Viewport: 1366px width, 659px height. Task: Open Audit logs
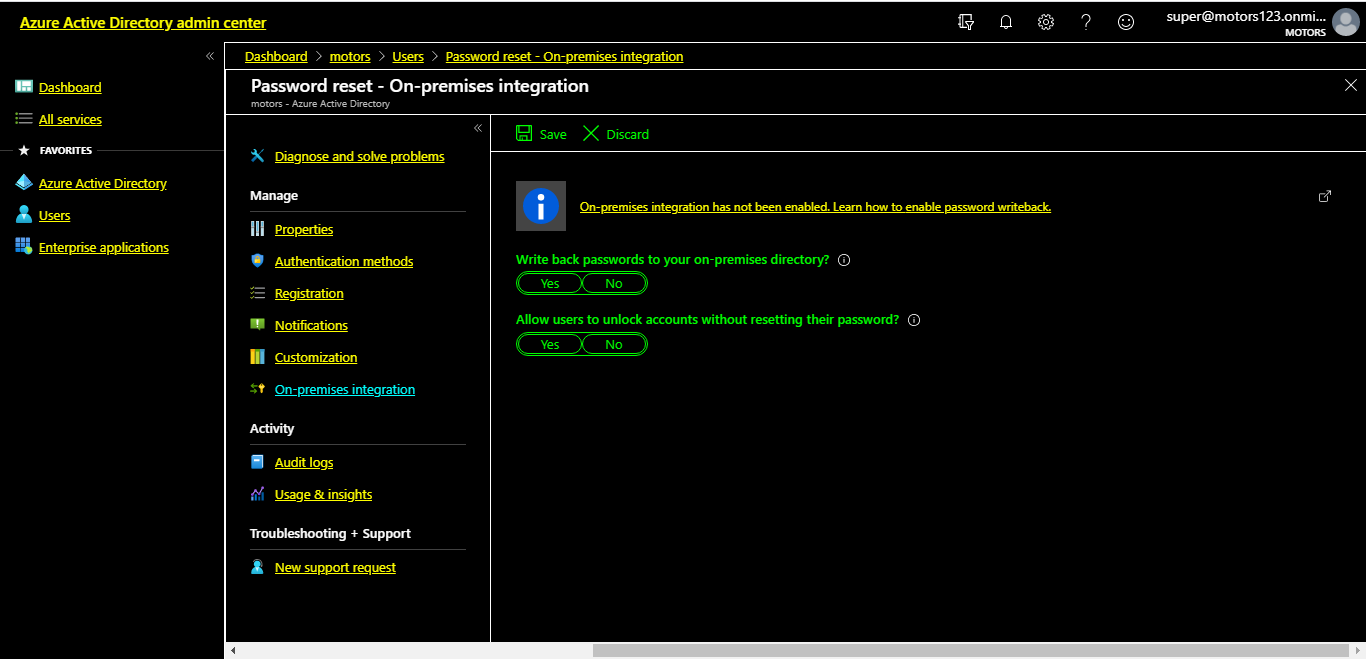coord(304,462)
